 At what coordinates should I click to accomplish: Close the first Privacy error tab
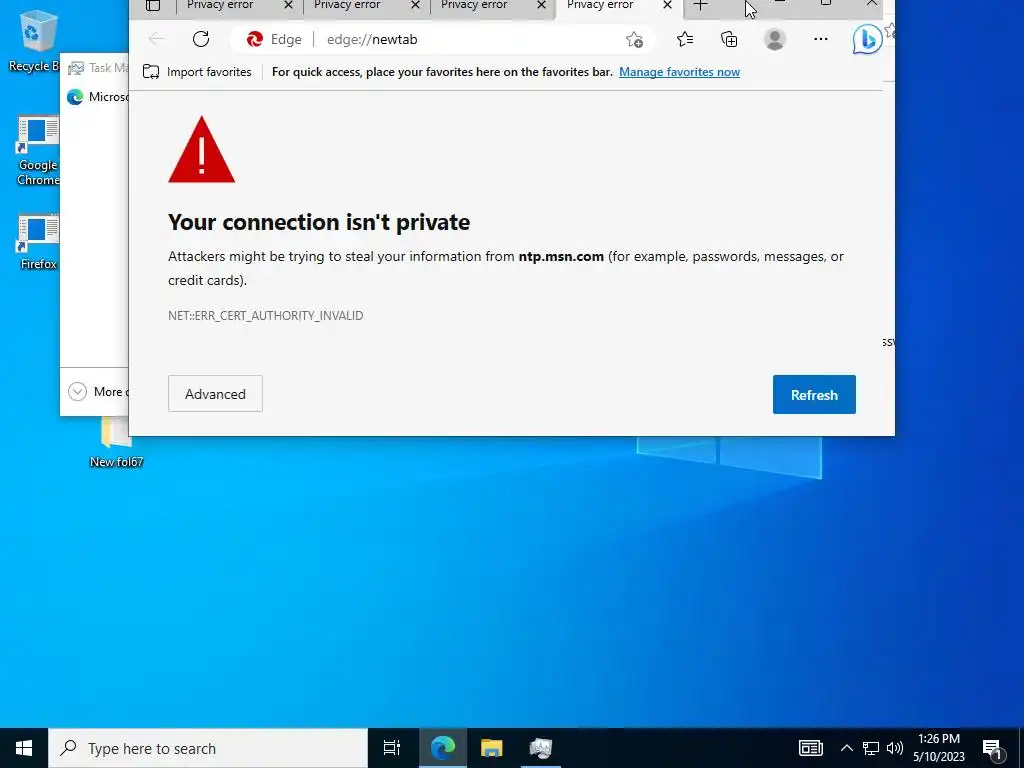coord(288,5)
